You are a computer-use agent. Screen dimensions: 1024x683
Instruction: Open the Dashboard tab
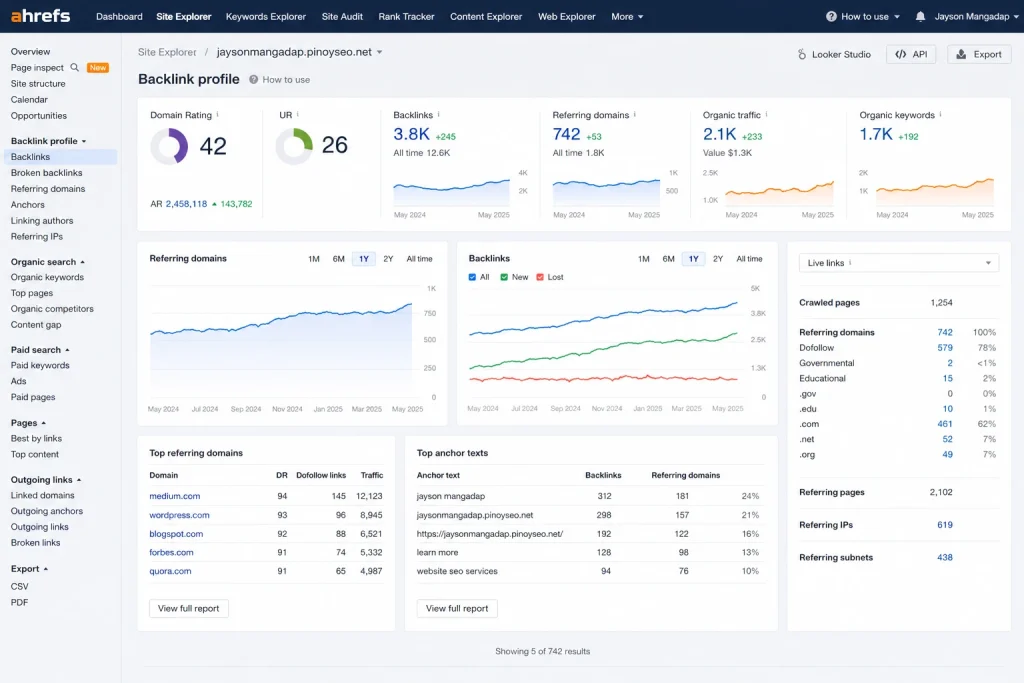coord(119,16)
